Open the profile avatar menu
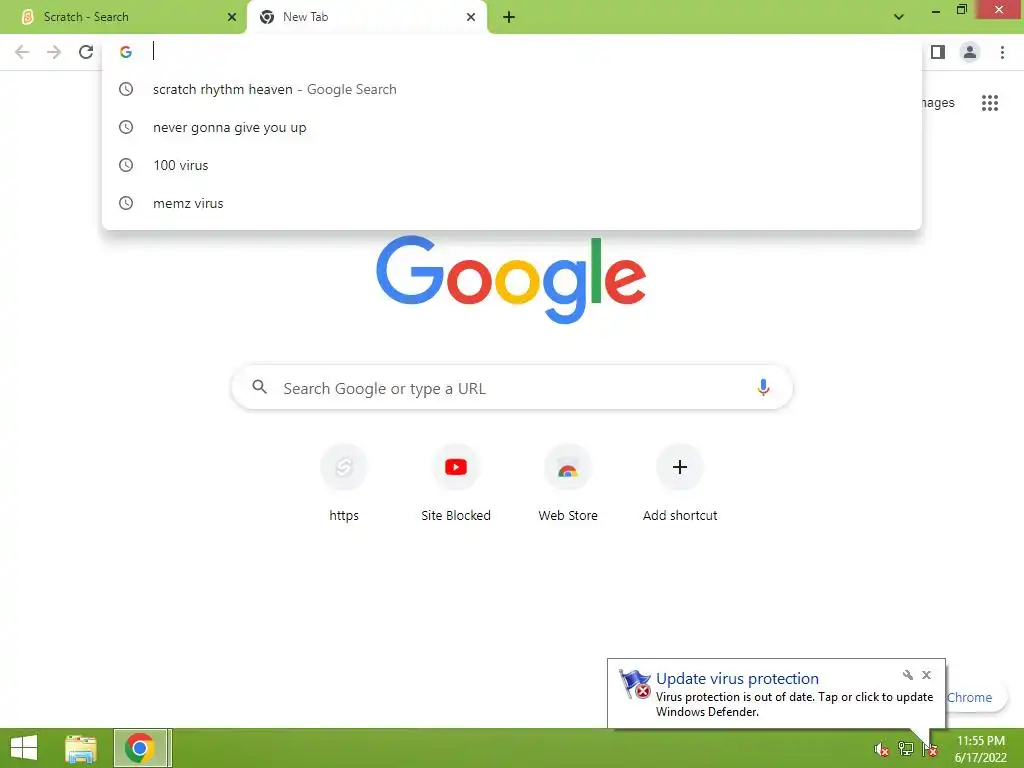The image size is (1024, 768). pos(970,52)
